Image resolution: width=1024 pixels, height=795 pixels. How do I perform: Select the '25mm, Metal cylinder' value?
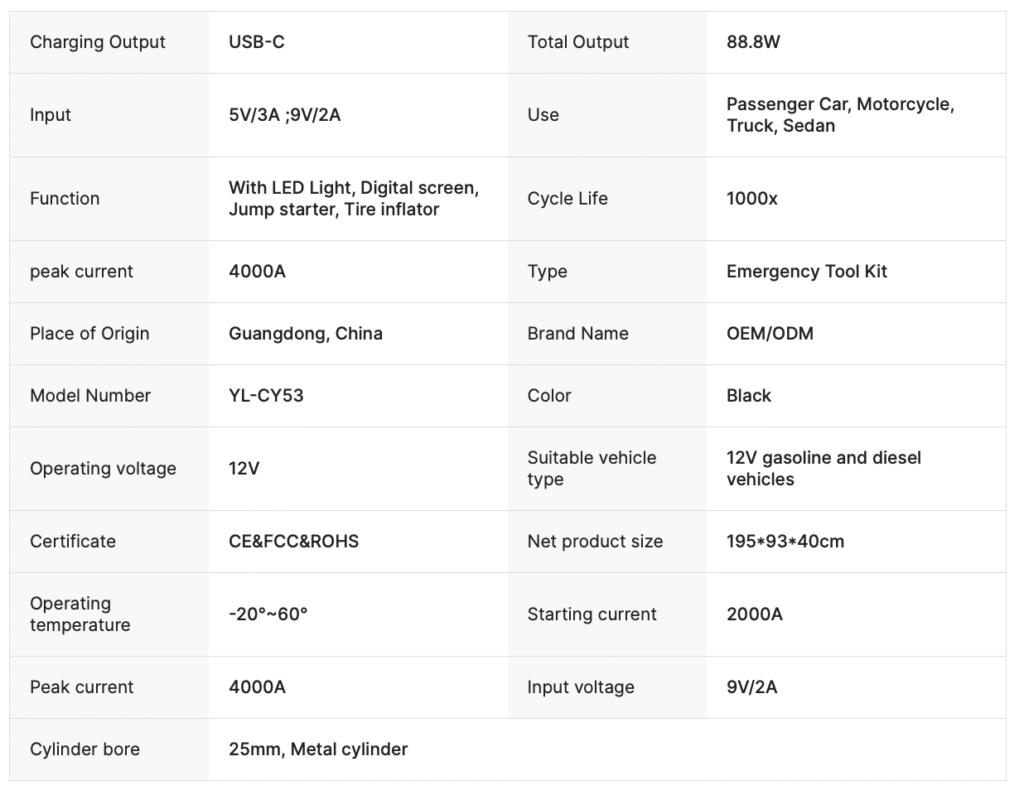click(318, 749)
